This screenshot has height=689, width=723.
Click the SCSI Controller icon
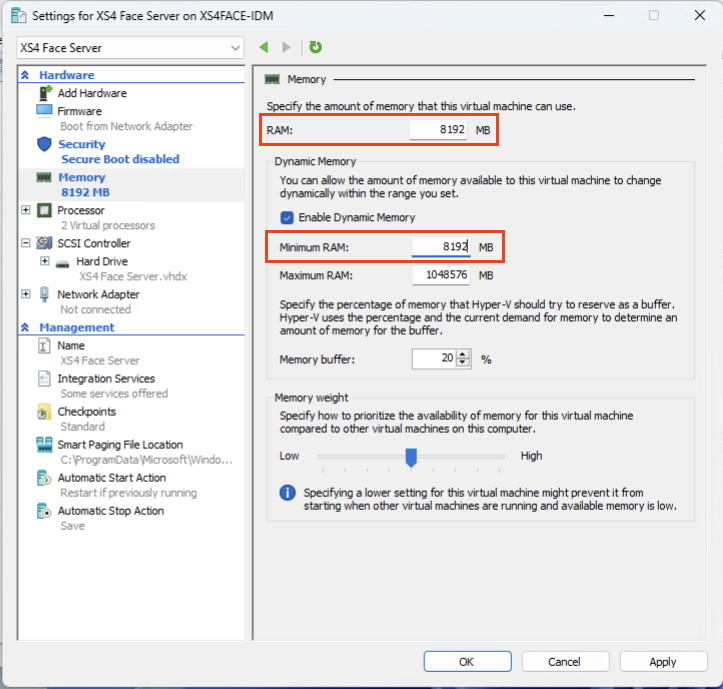click(44, 243)
